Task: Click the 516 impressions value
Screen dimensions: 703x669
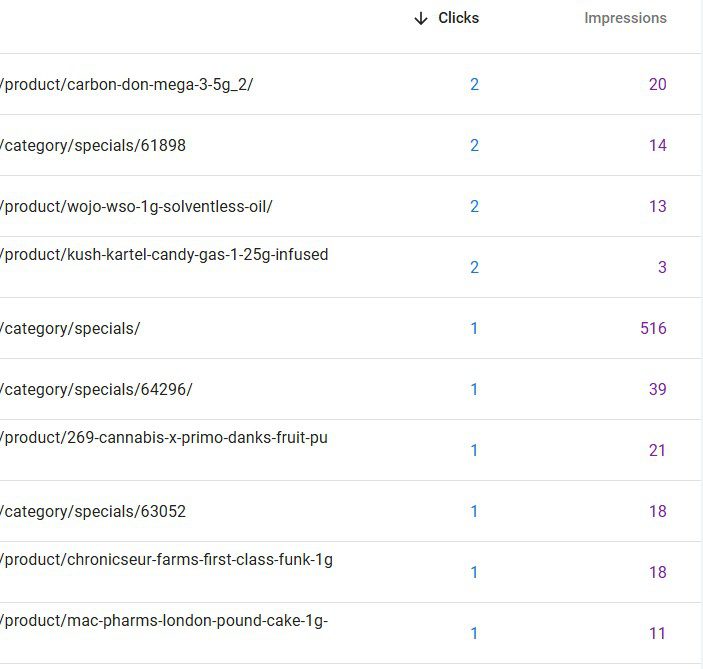Action: click(x=653, y=328)
